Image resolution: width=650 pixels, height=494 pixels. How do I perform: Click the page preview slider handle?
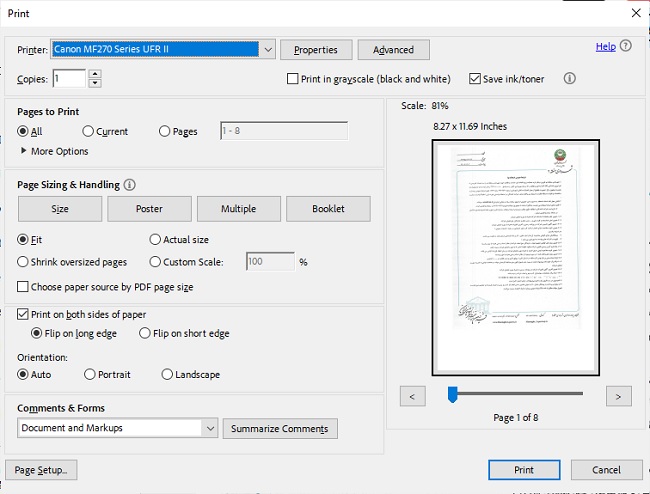453,395
